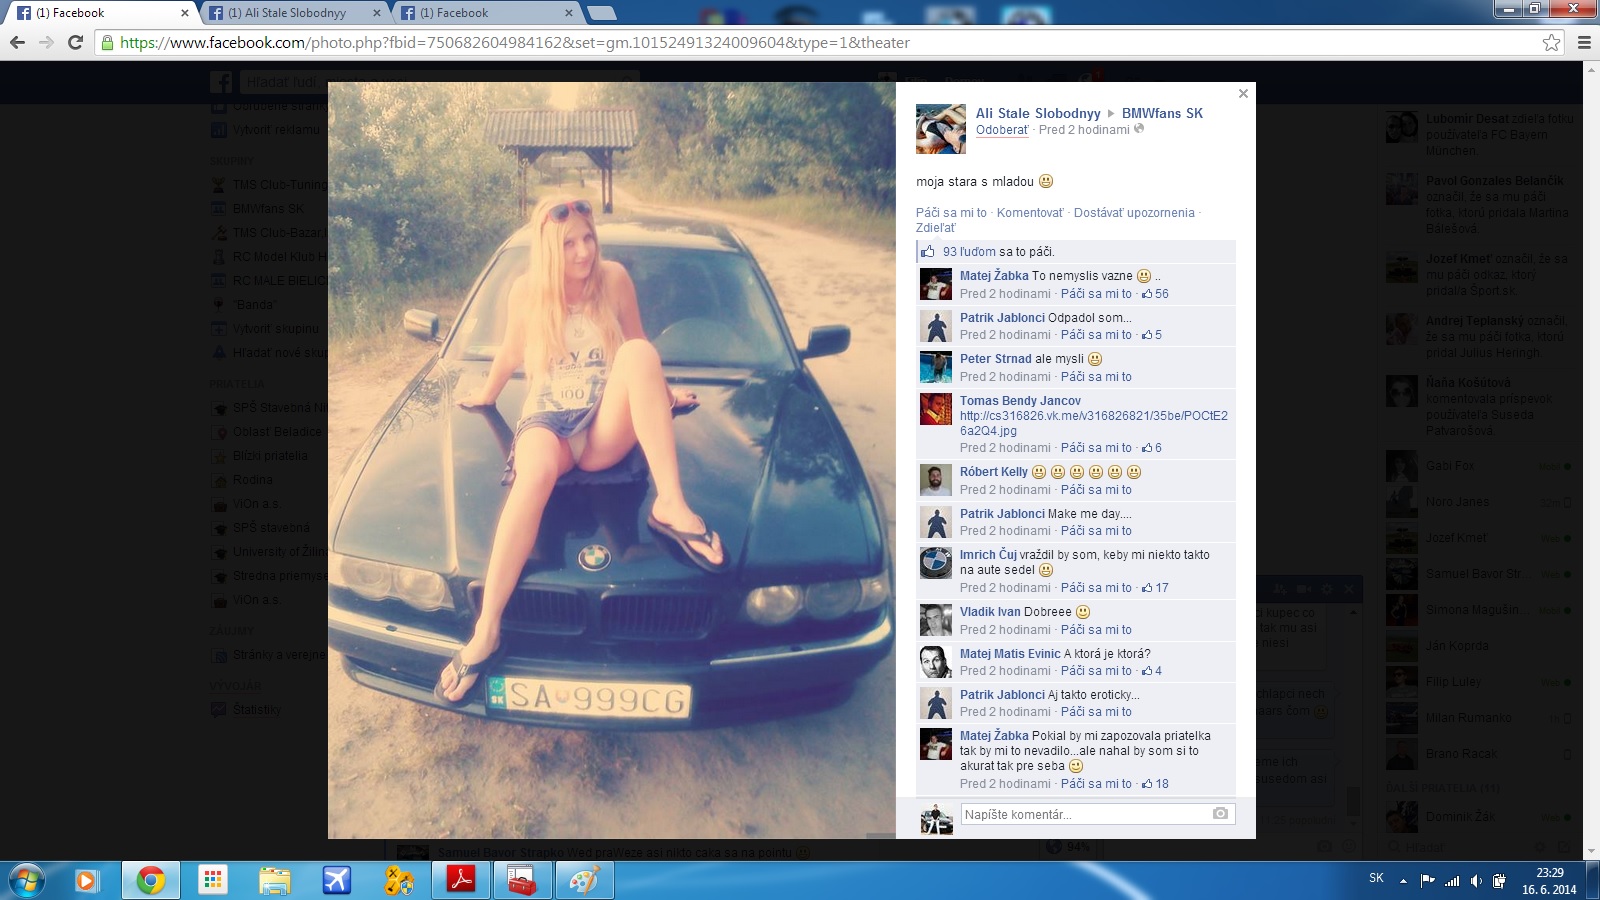Go back using browser back arrow
This screenshot has width=1600, height=900.
[17, 43]
